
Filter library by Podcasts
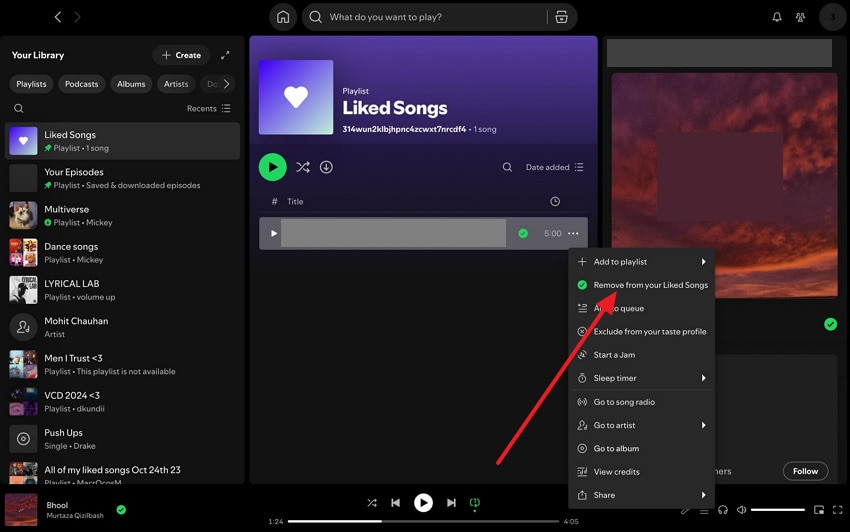click(x=82, y=84)
